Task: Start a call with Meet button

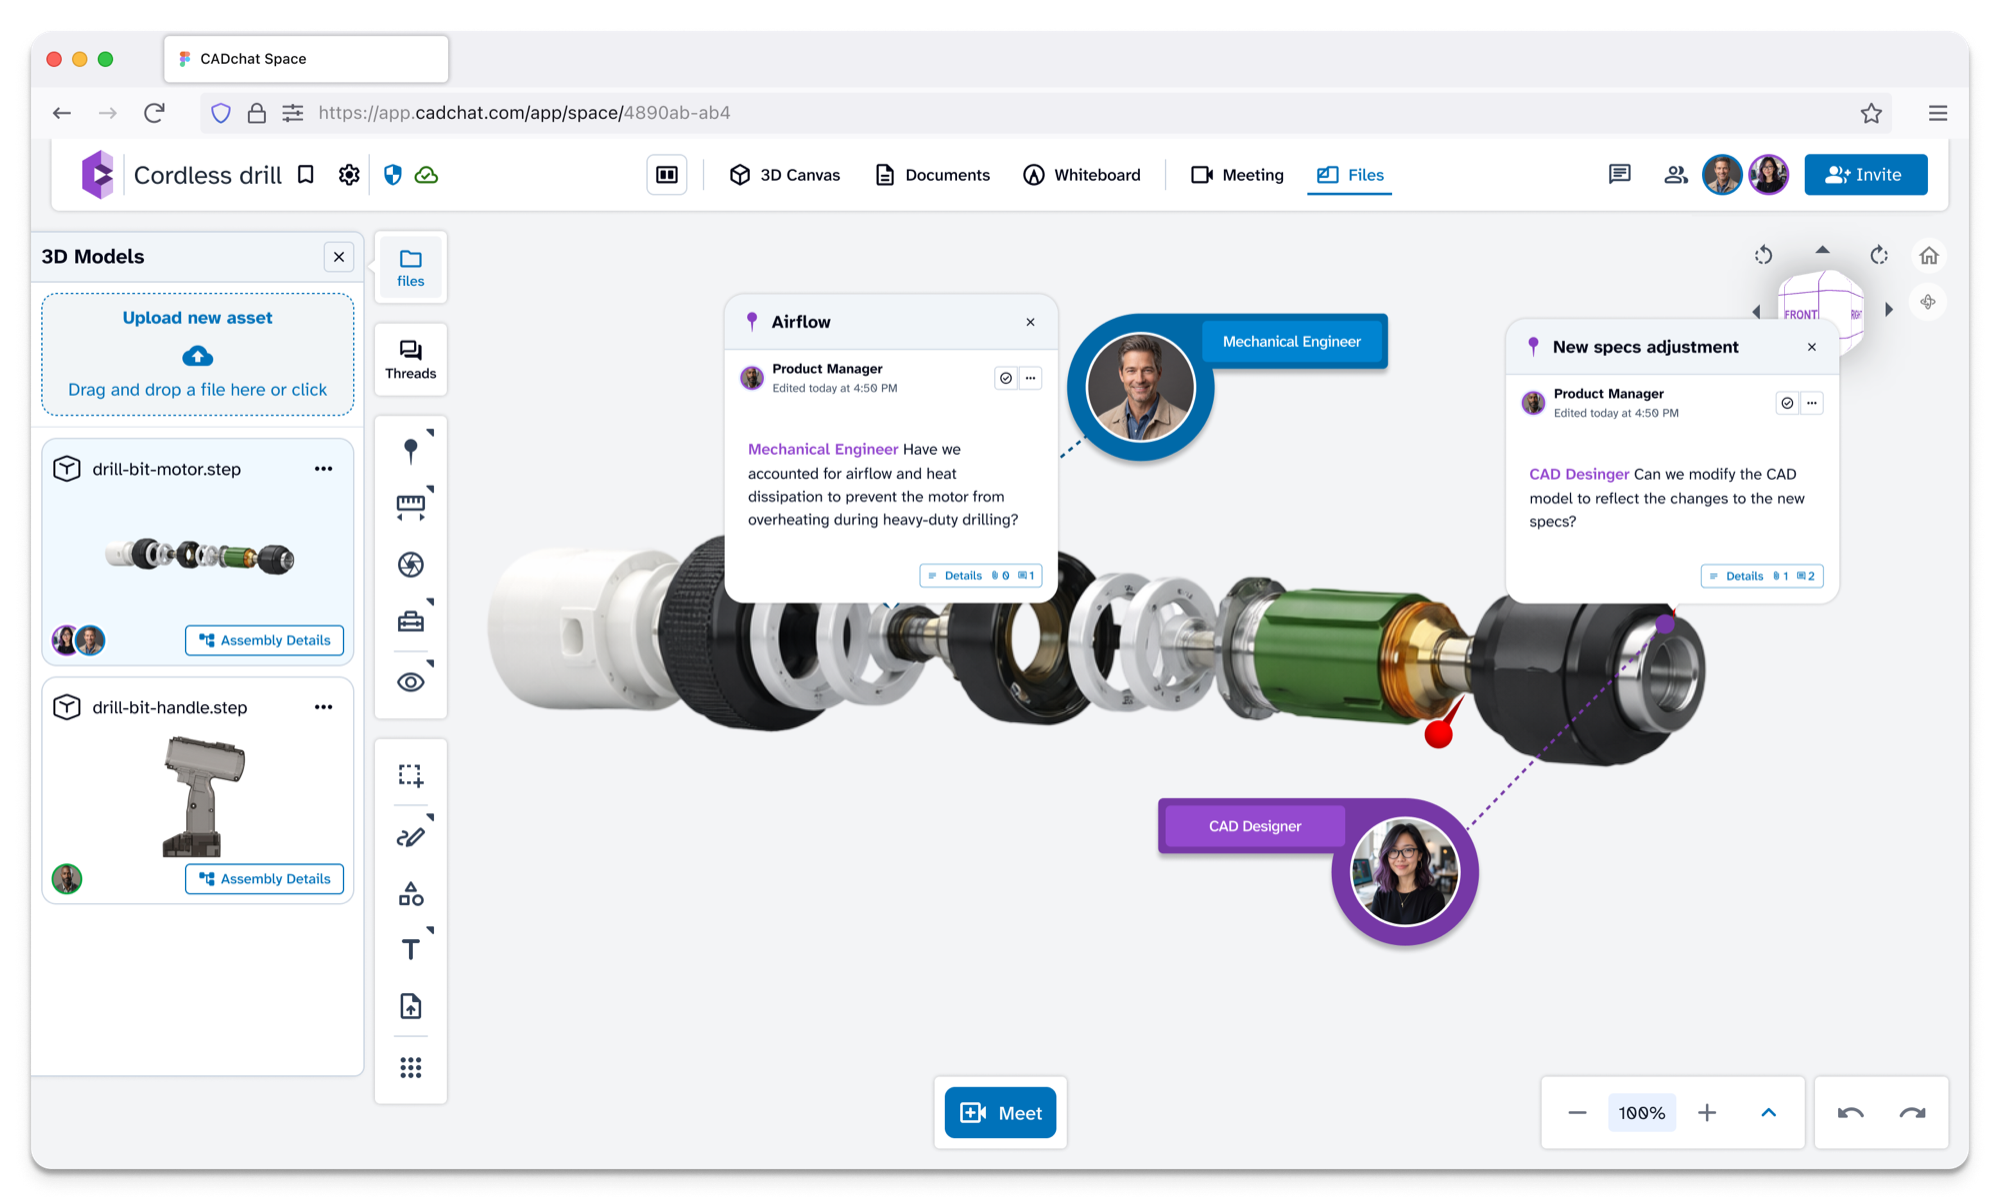Action: [x=1000, y=1113]
